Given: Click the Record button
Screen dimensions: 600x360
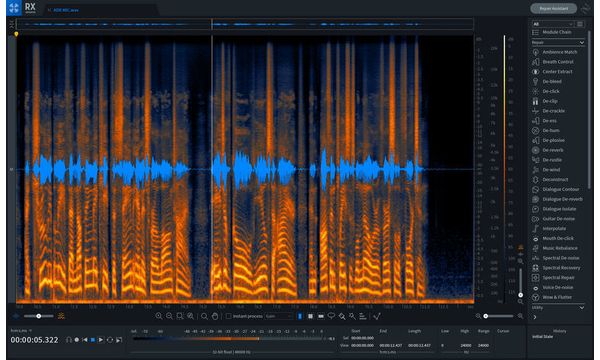Looking at the screenshot, I should (77, 340).
